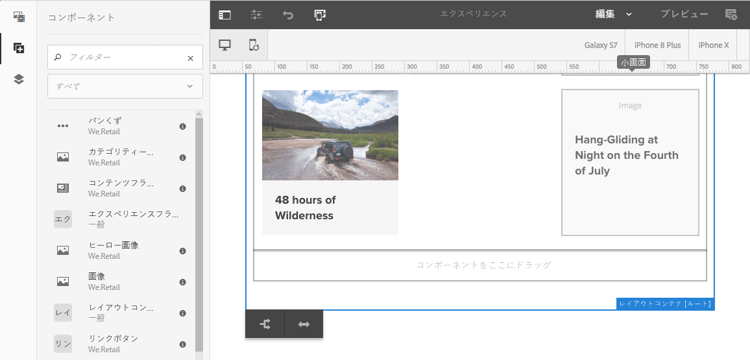This screenshot has height=360, width=750.
Task: Select the パンくず breadcrumb component icon
Action: click(63, 126)
